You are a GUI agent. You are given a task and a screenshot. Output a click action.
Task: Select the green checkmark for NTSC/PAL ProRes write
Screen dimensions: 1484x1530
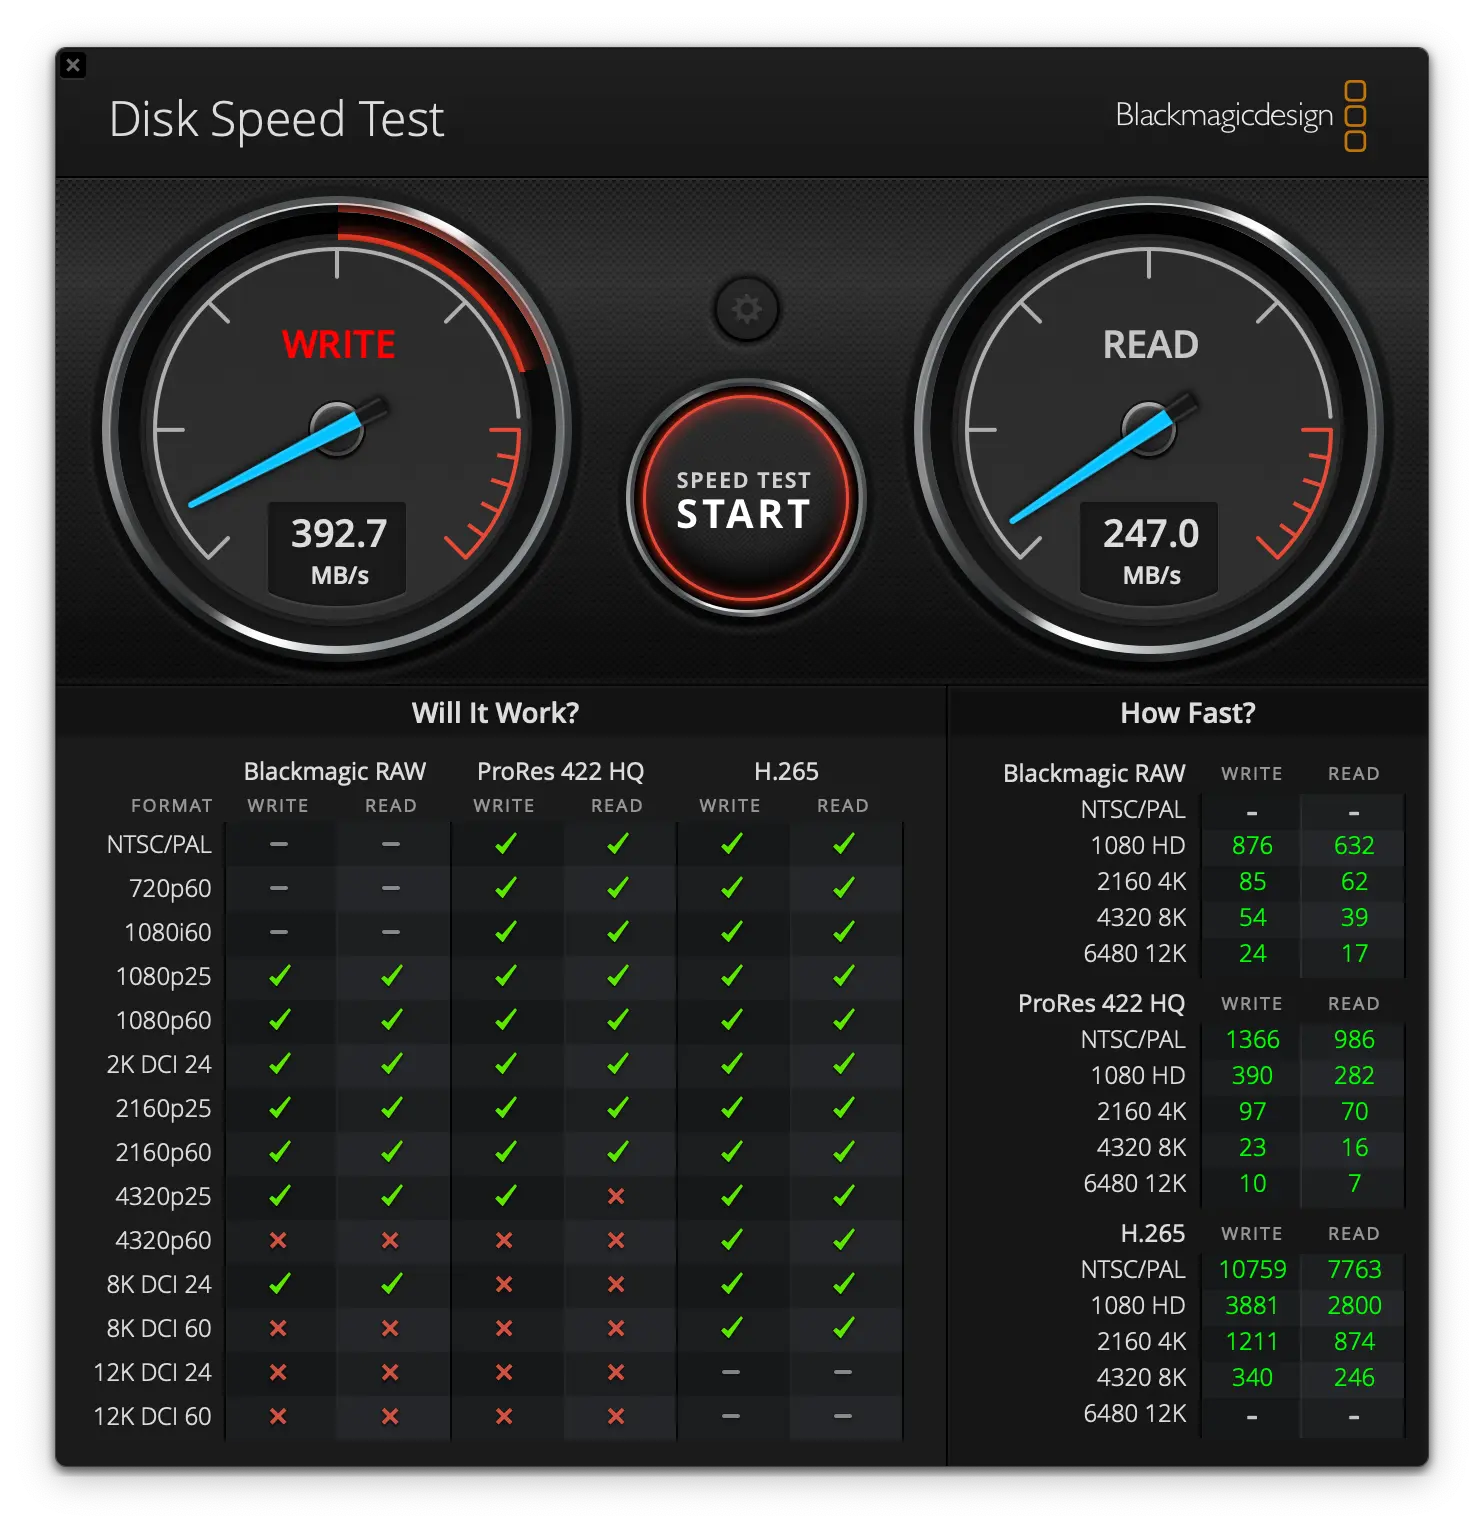click(x=506, y=843)
